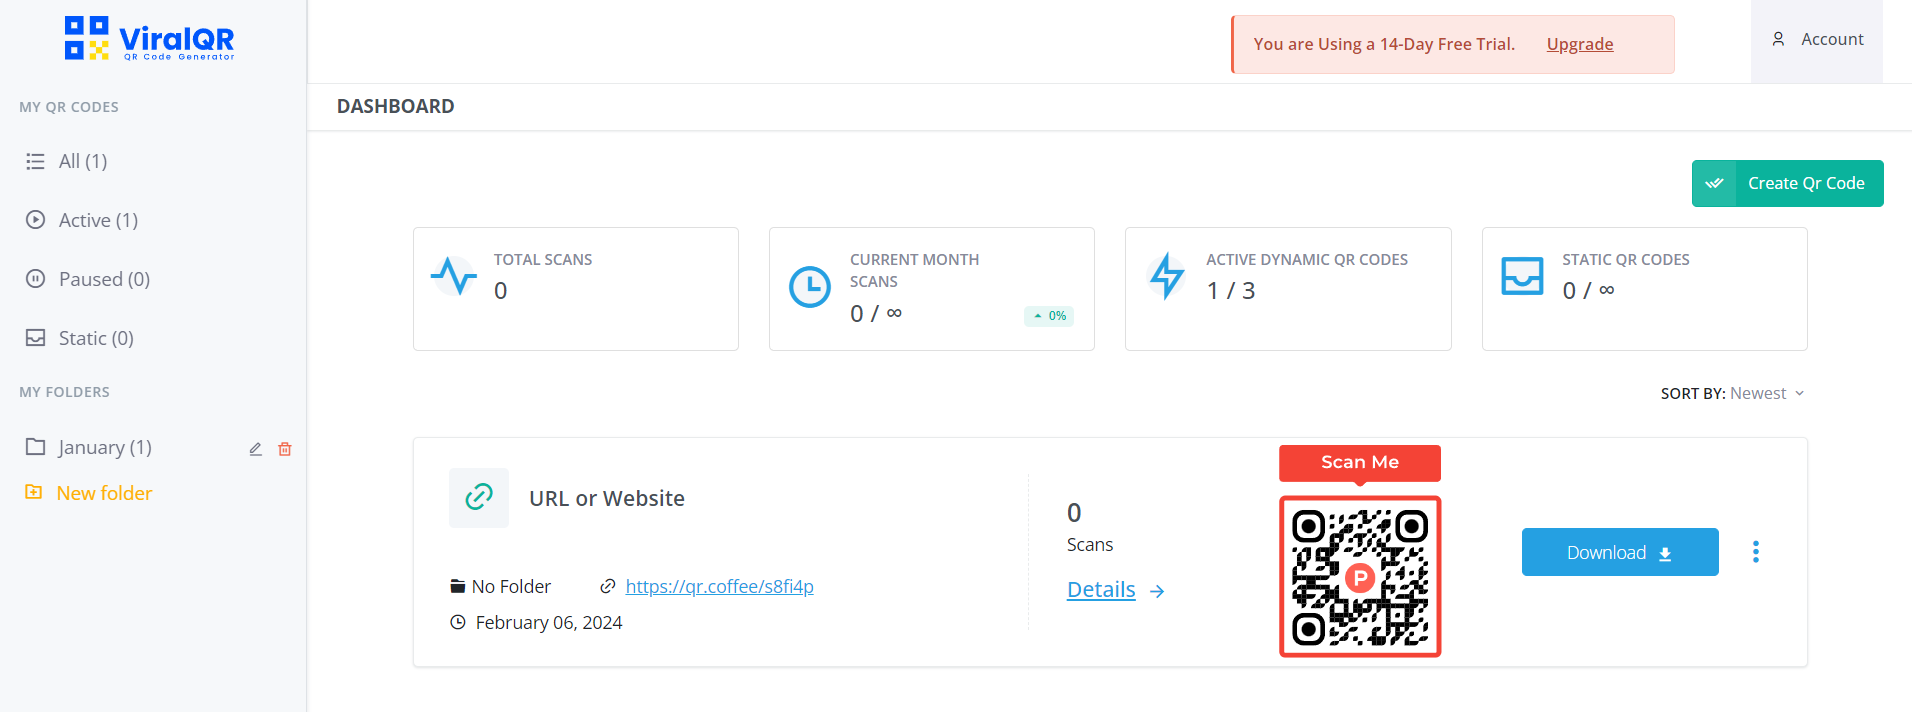
Task: Click the 0 Scans counter
Action: 1089,528
